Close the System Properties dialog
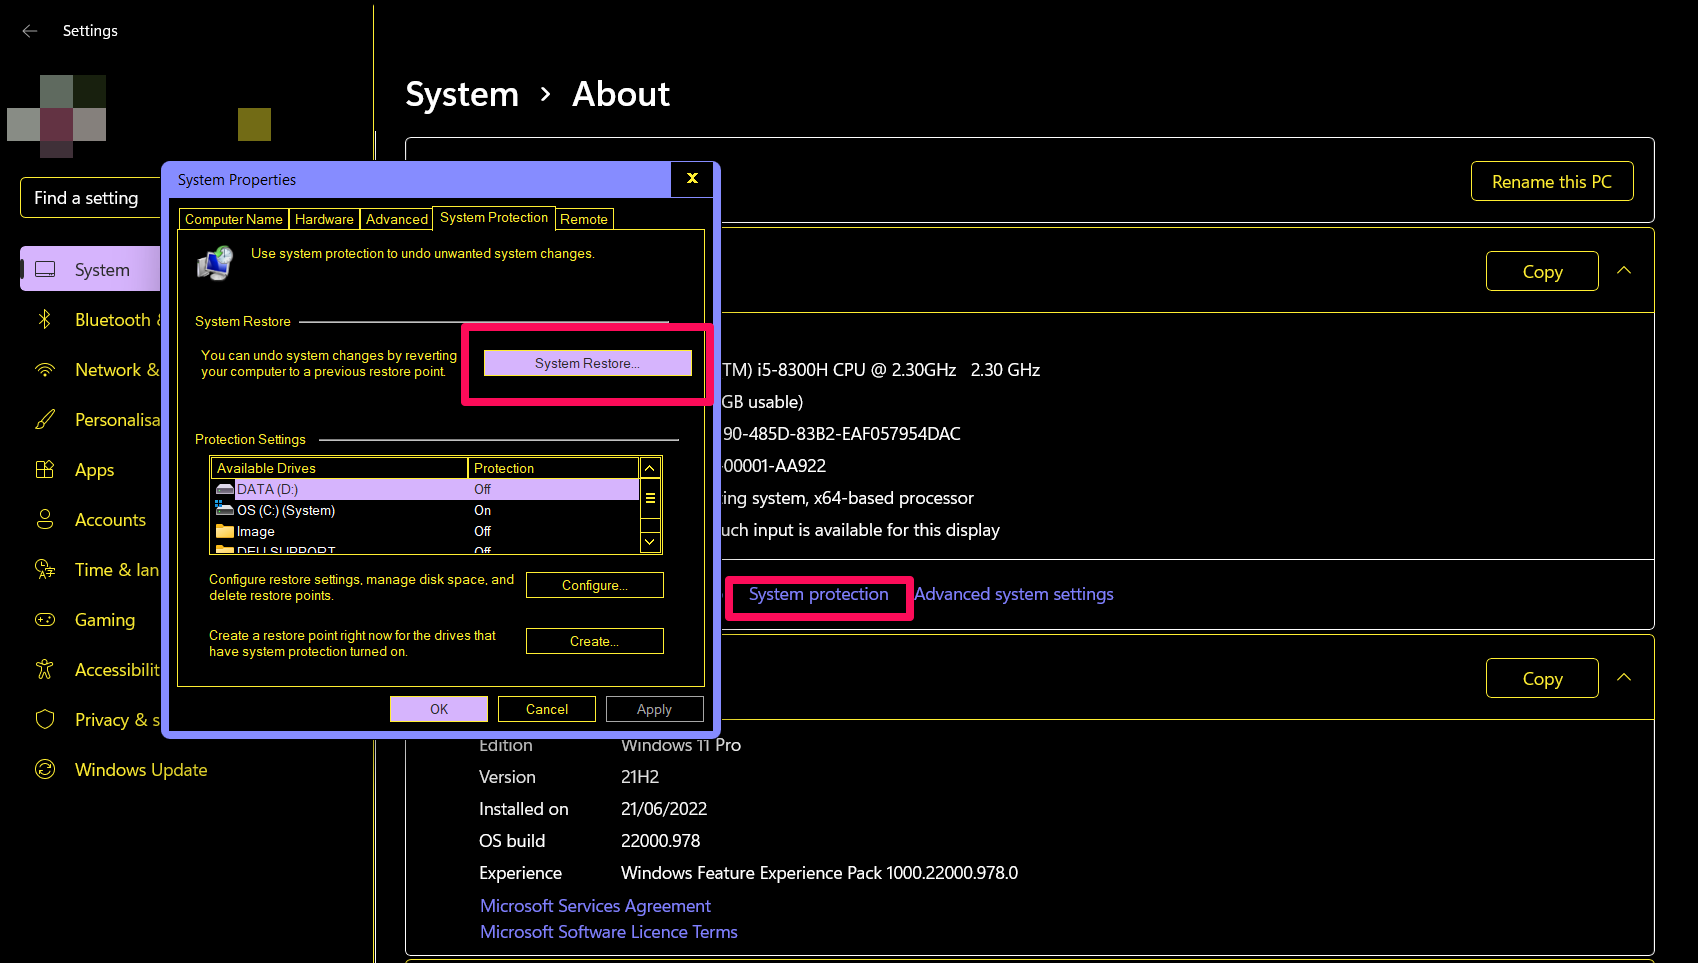Viewport: 1698px width, 963px height. (692, 178)
